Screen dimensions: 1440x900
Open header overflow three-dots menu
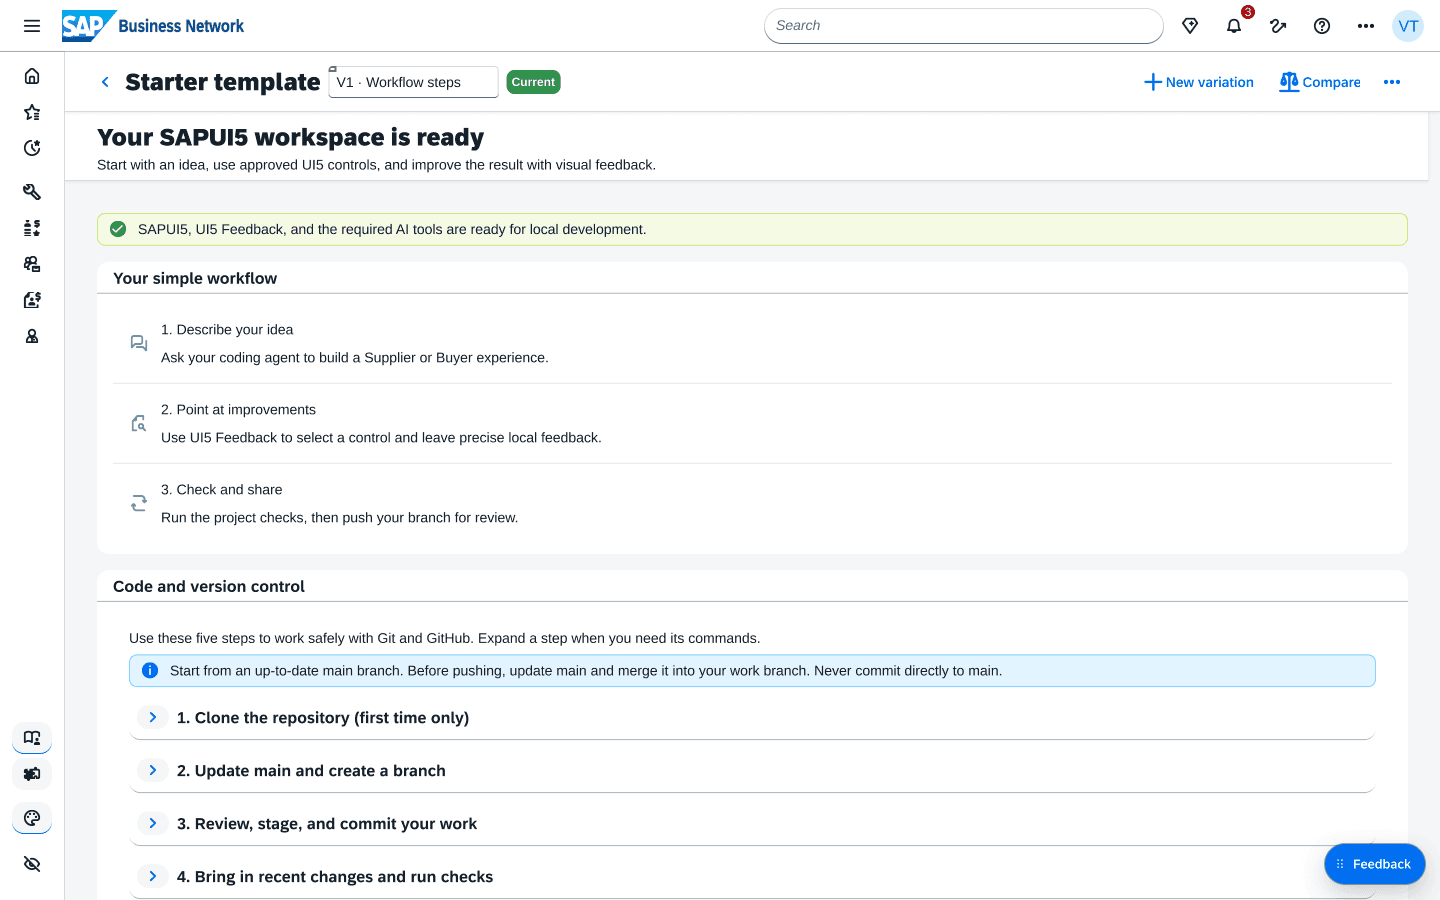coord(1366,26)
